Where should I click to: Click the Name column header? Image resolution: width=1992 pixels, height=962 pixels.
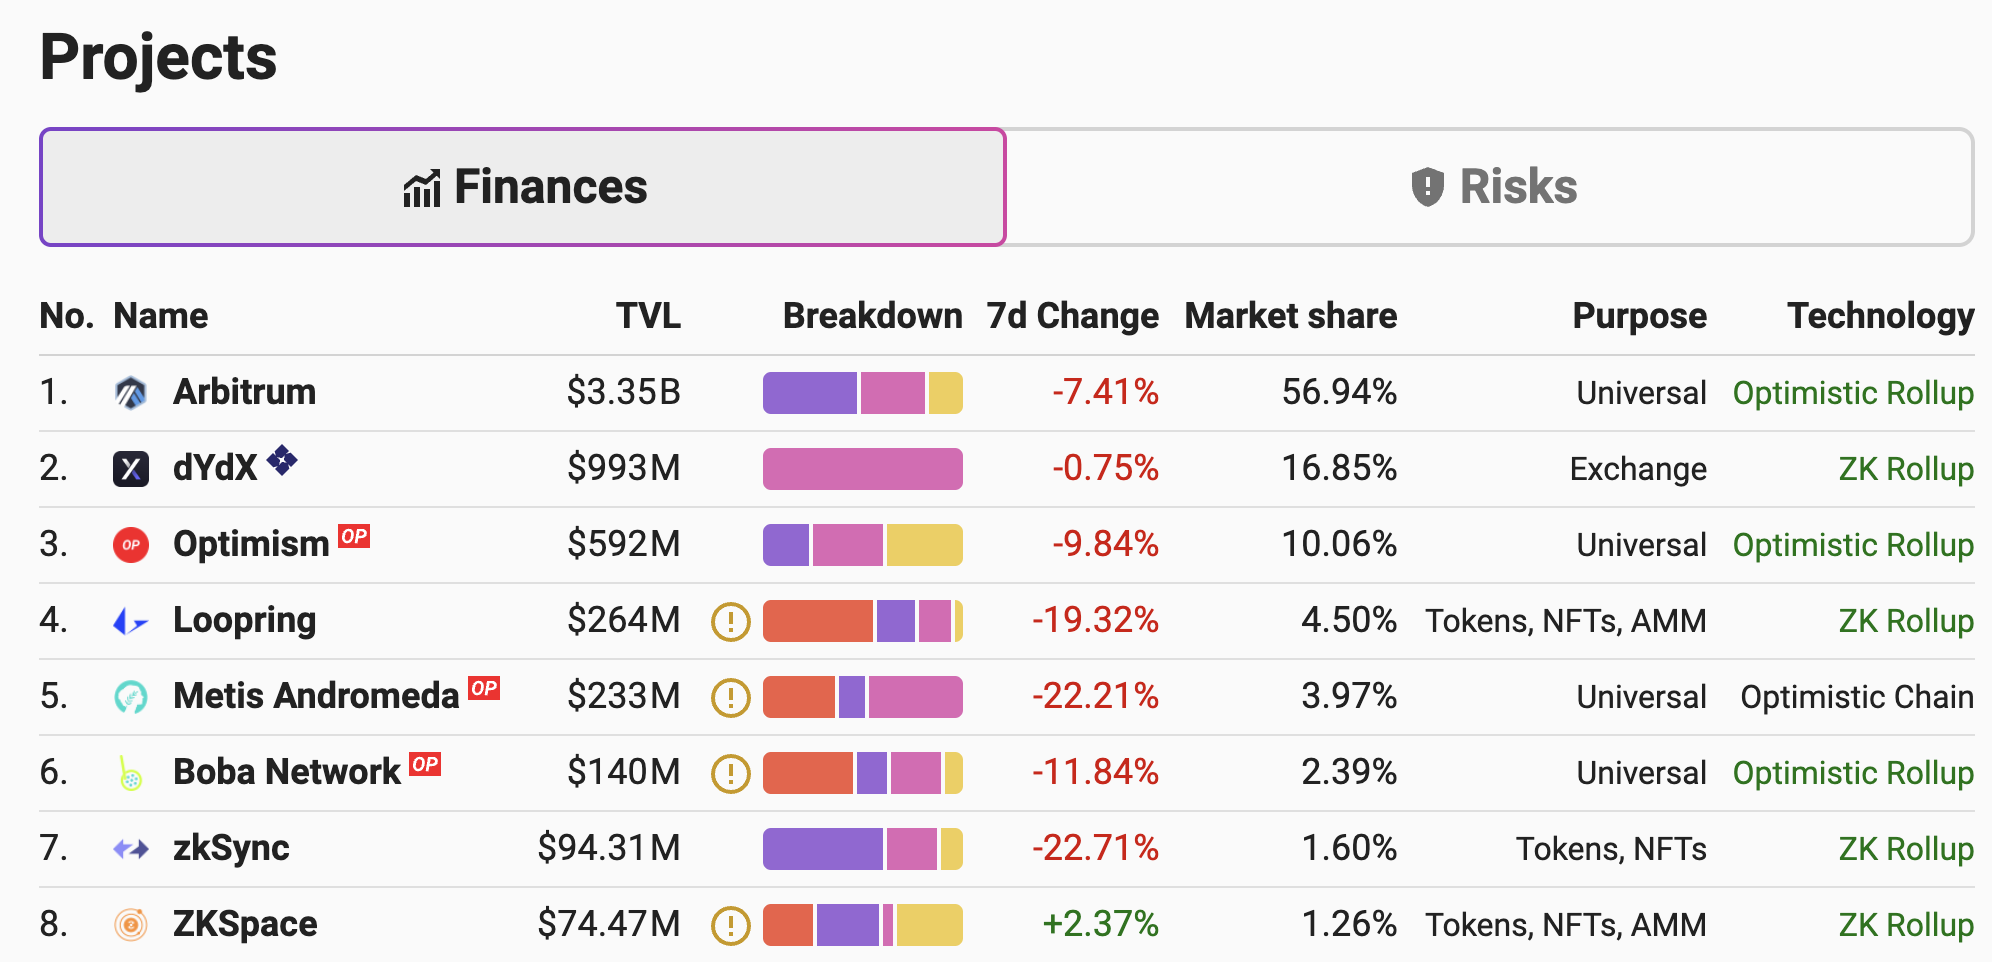click(161, 316)
